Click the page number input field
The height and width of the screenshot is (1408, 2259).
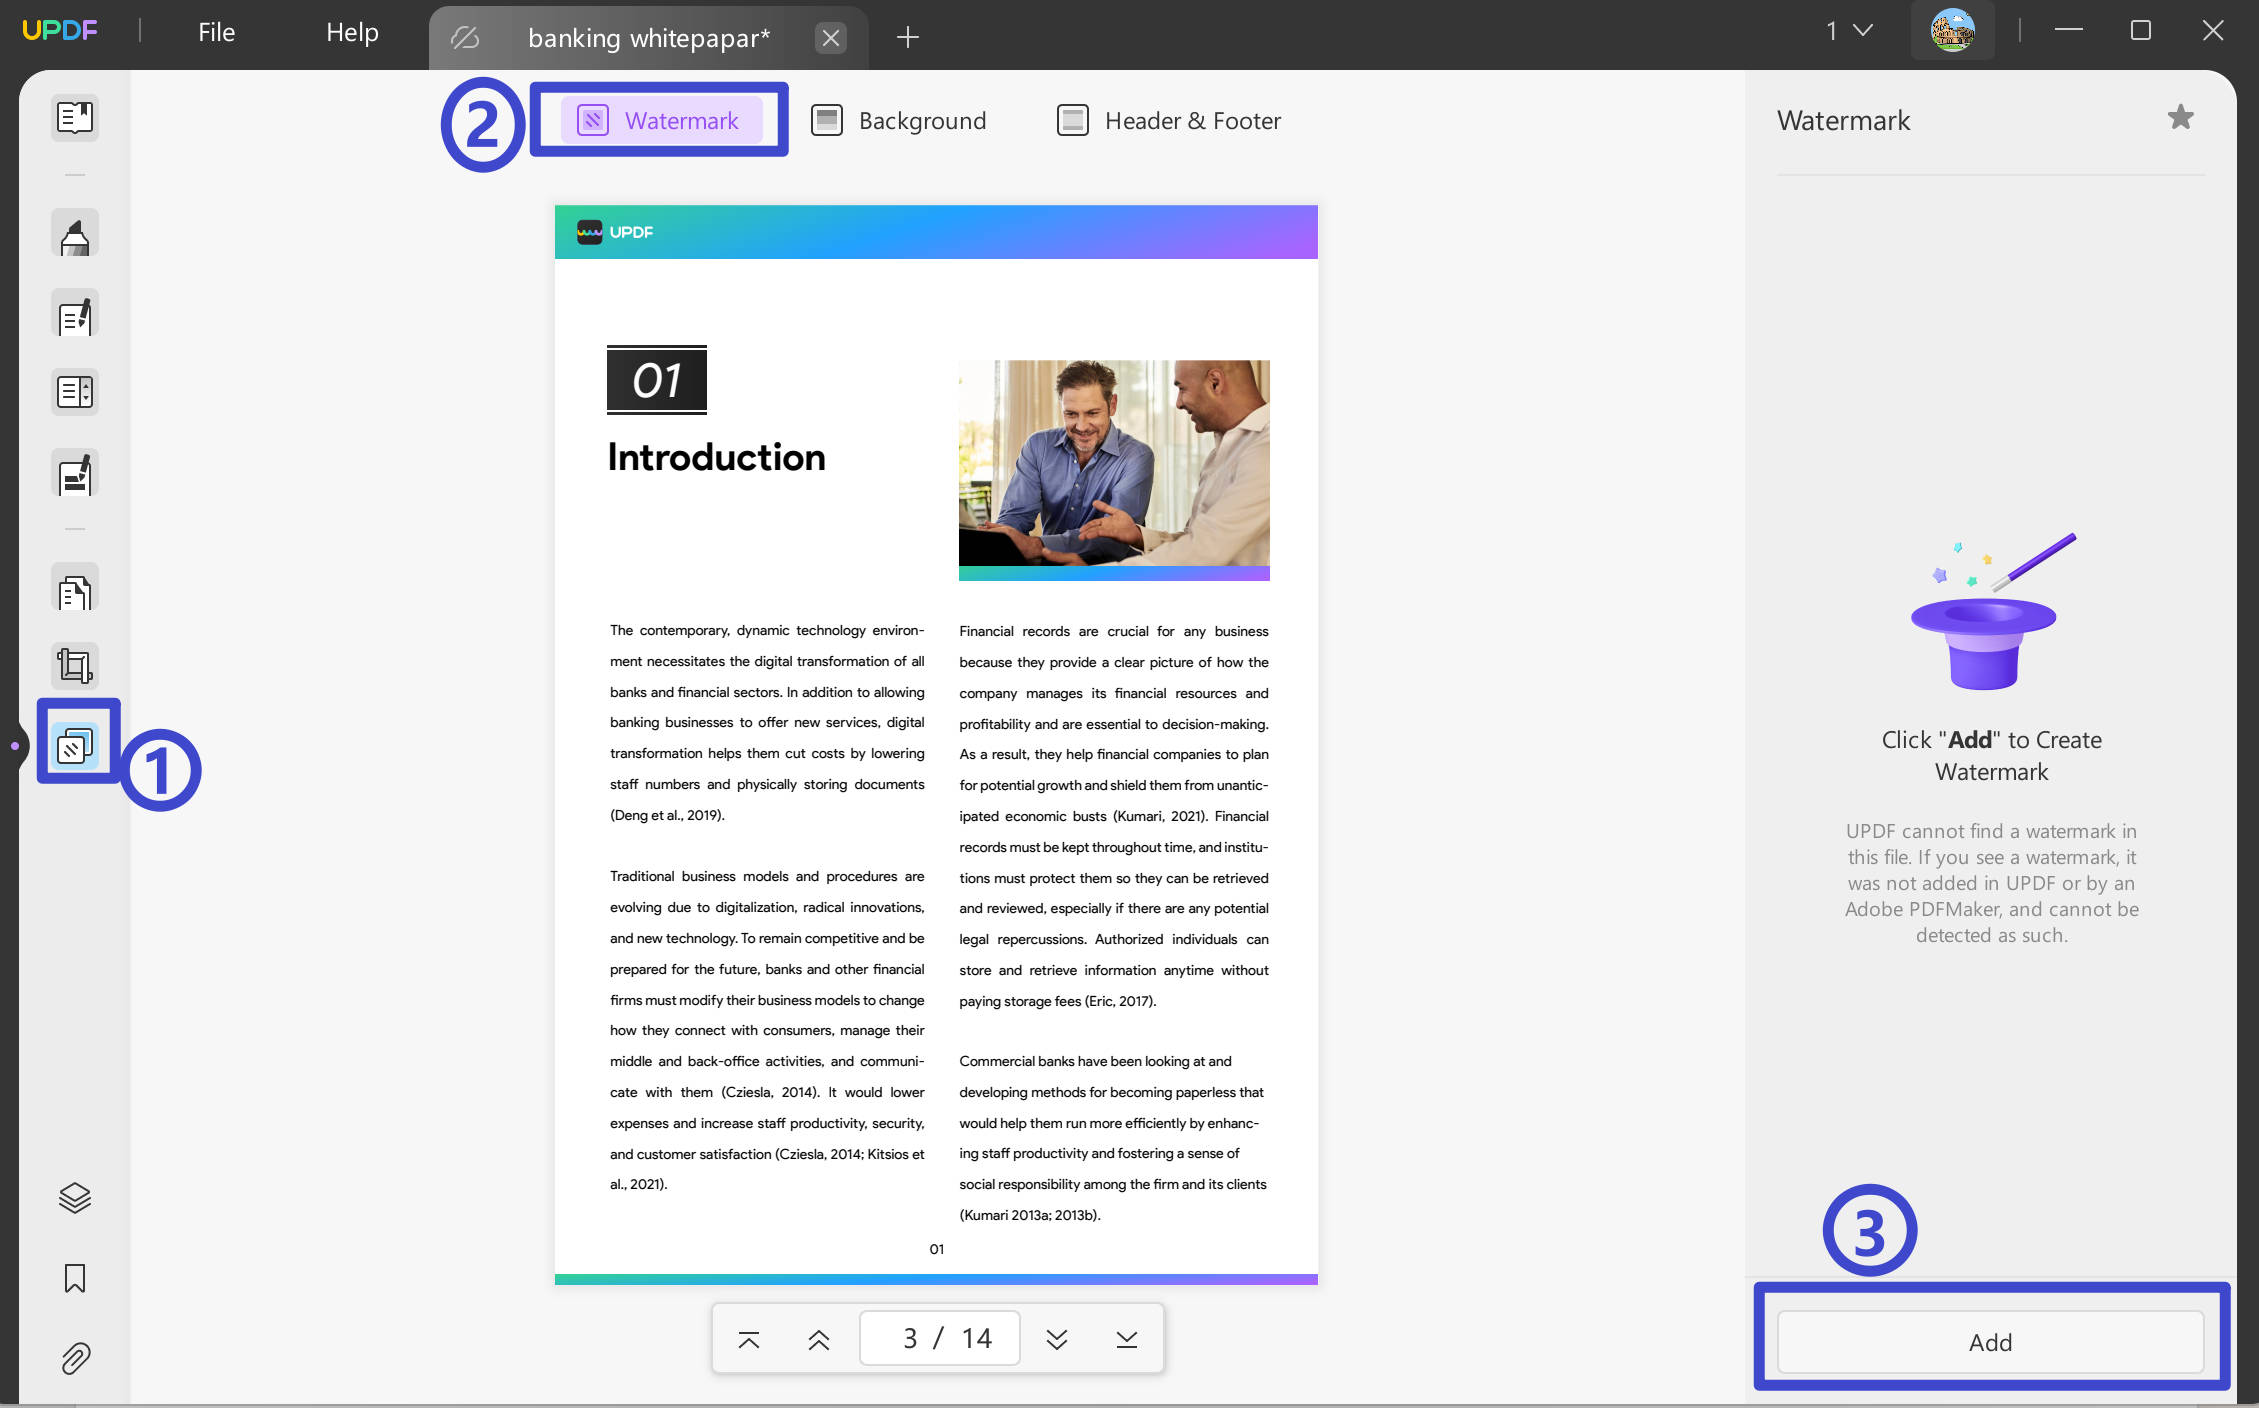coord(938,1337)
